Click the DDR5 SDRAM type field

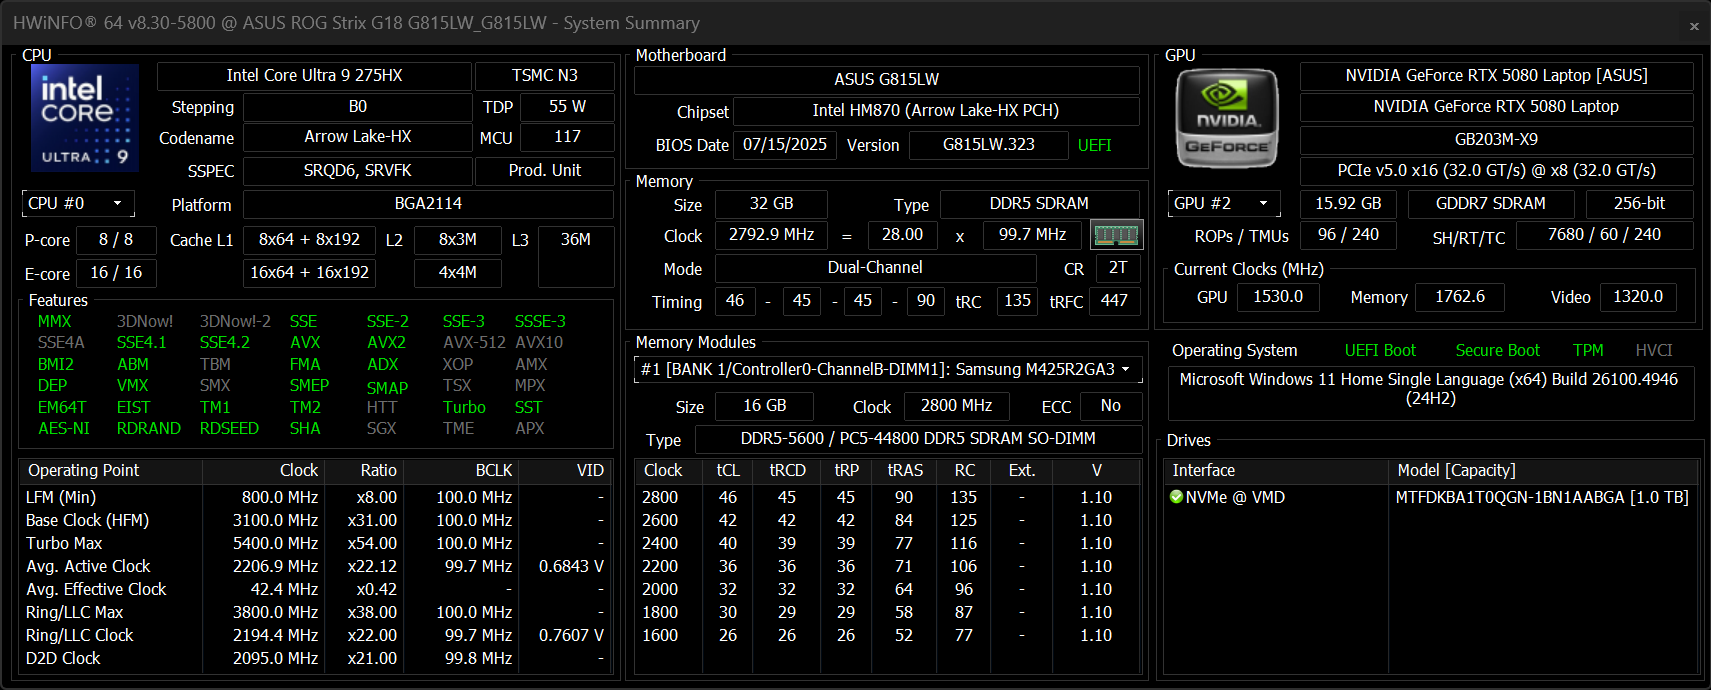coord(1039,204)
